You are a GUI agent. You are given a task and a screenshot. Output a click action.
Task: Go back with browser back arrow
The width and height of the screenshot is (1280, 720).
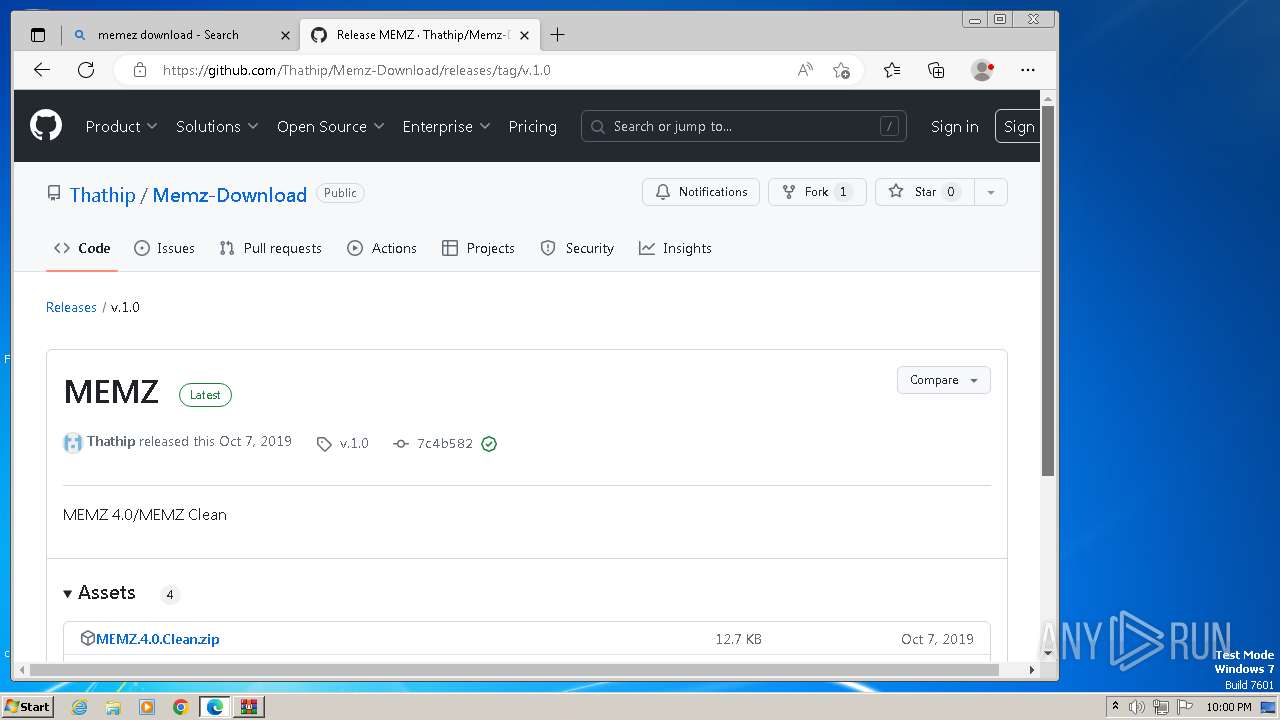[x=41, y=70]
